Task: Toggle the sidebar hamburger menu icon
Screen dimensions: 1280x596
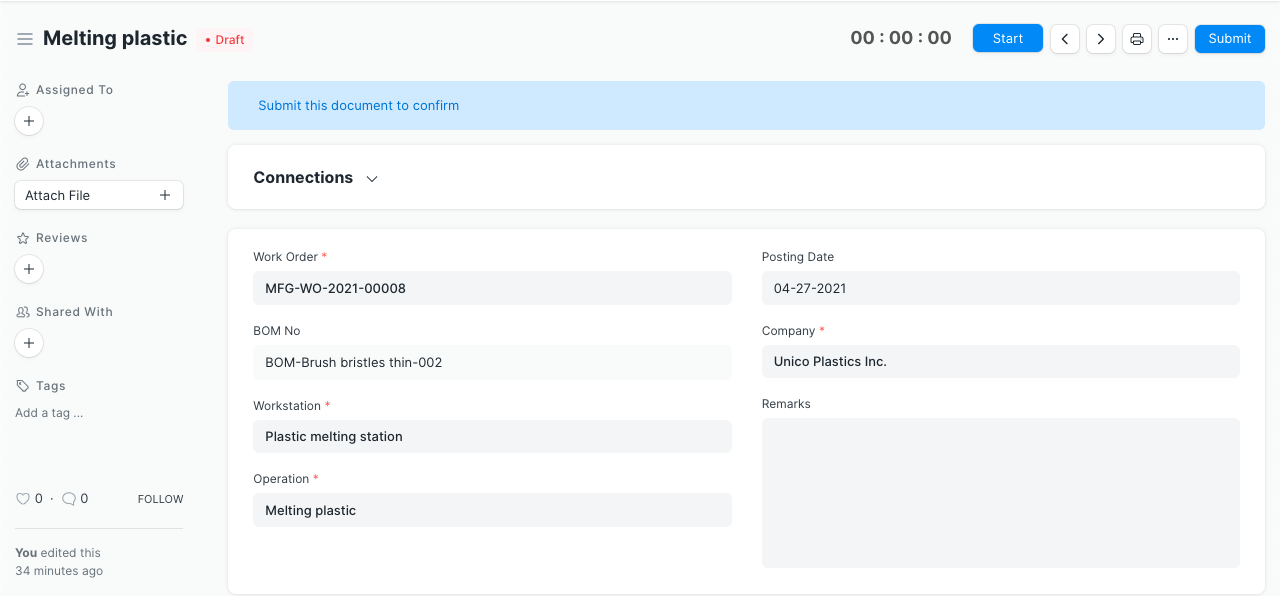Action: 25,39
